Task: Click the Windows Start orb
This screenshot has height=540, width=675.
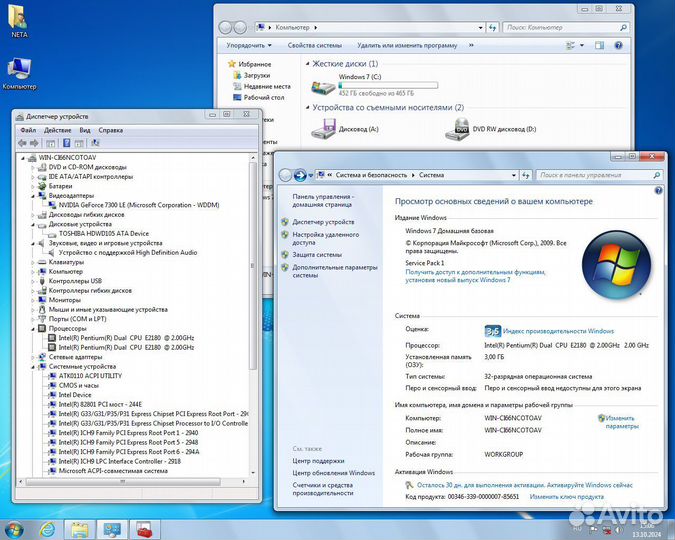Action: tap(14, 529)
